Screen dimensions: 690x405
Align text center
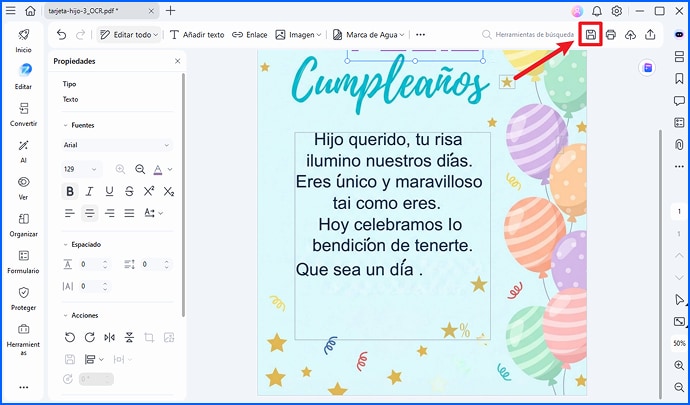[89, 213]
